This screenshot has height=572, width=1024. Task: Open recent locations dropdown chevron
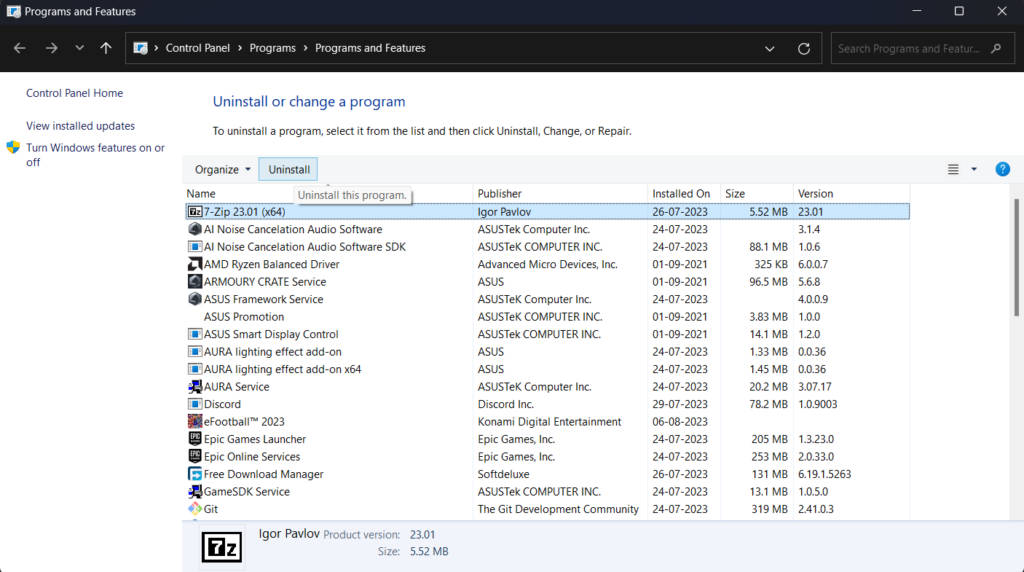tap(79, 48)
